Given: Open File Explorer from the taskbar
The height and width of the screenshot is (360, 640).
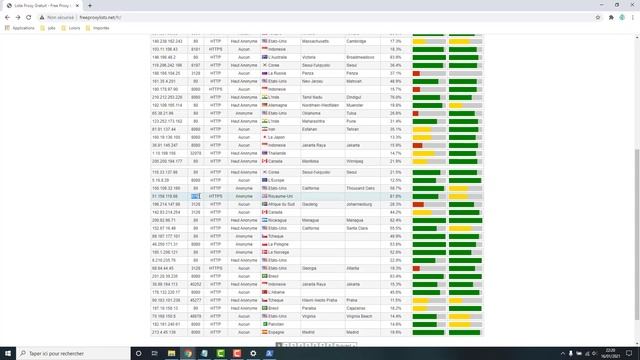Looking at the screenshot, I should coord(171,353).
